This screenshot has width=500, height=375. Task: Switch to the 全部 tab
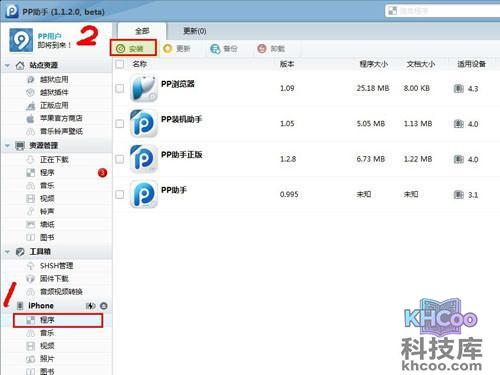pyautogui.click(x=142, y=31)
